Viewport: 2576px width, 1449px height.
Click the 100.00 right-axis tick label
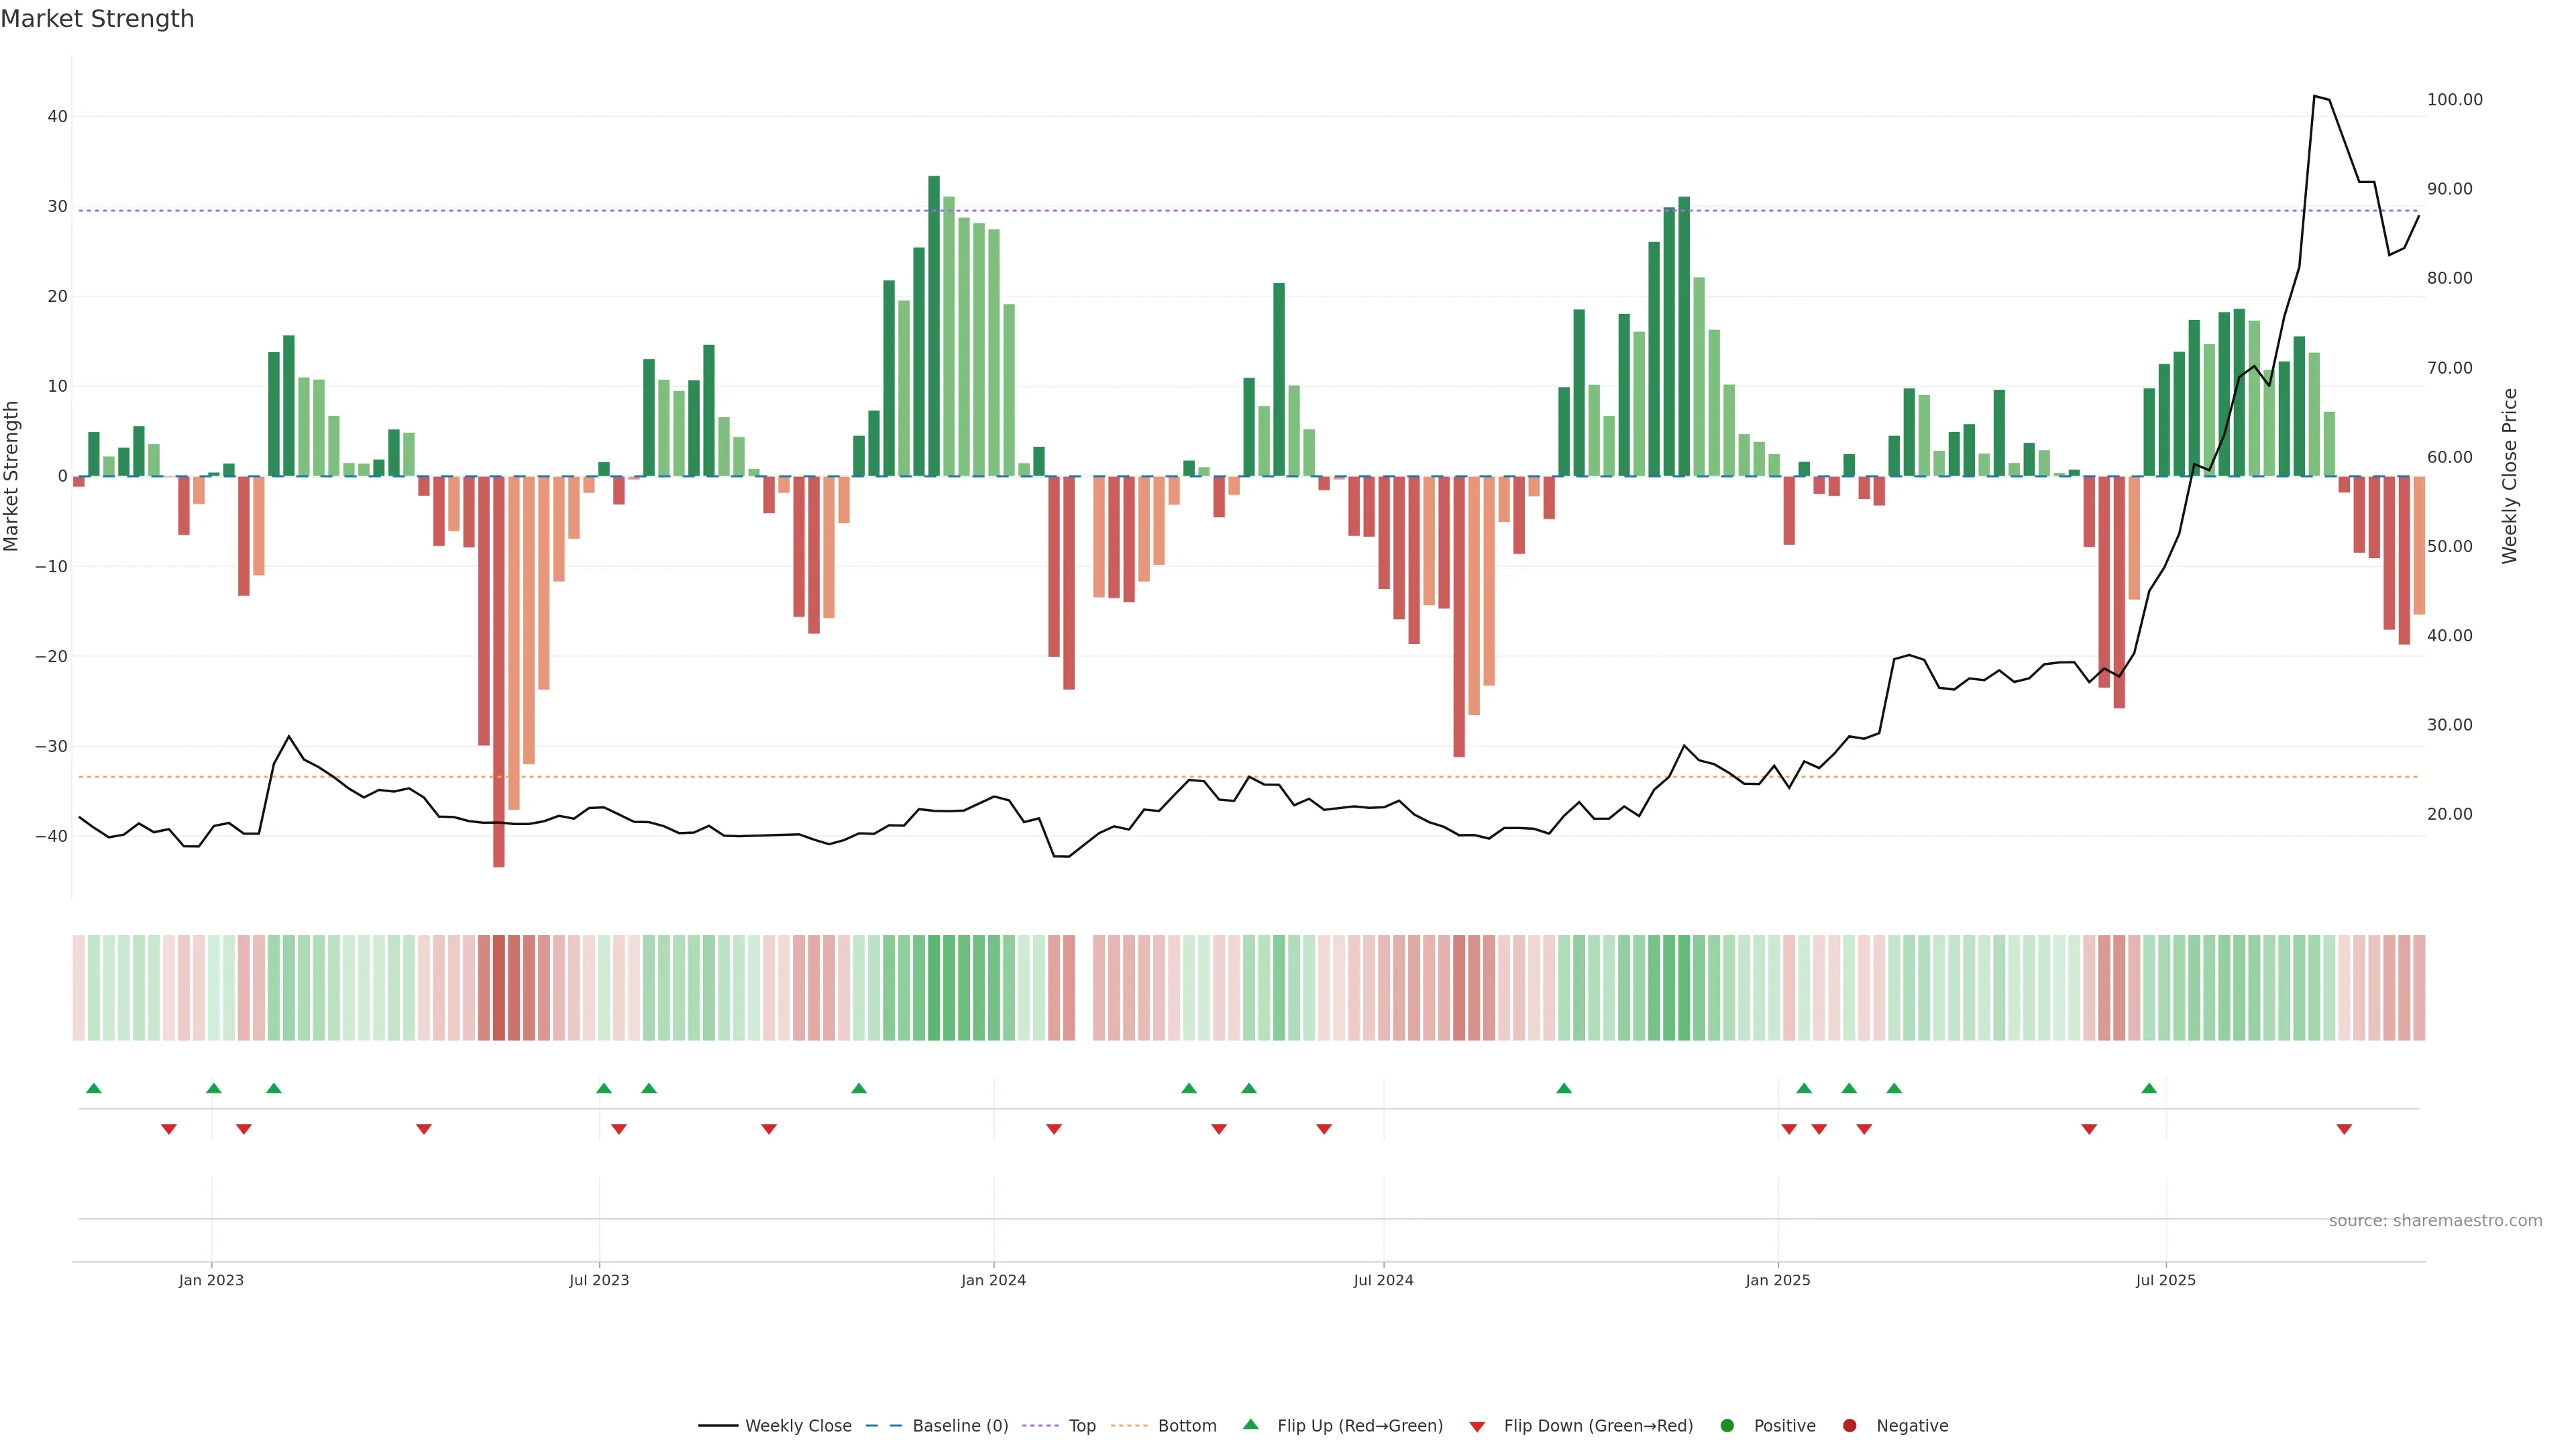[2454, 100]
